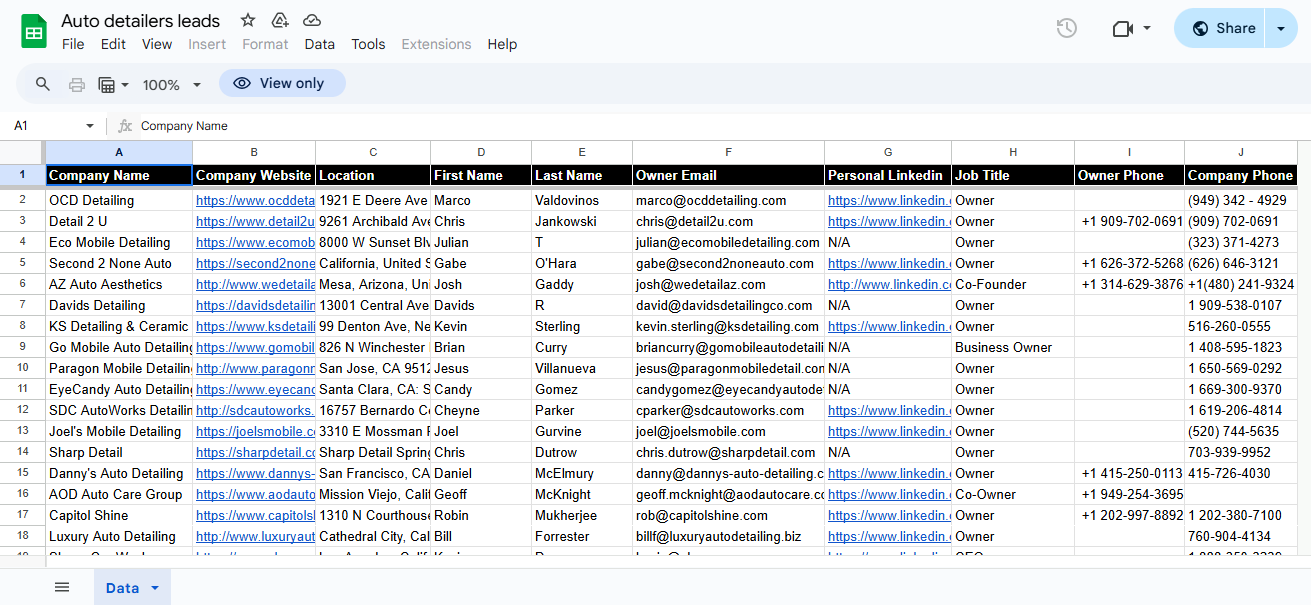Screen dimensions: 1311x605
Task: Star the Auto detailers leads document
Action: pyautogui.click(x=248, y=20)
